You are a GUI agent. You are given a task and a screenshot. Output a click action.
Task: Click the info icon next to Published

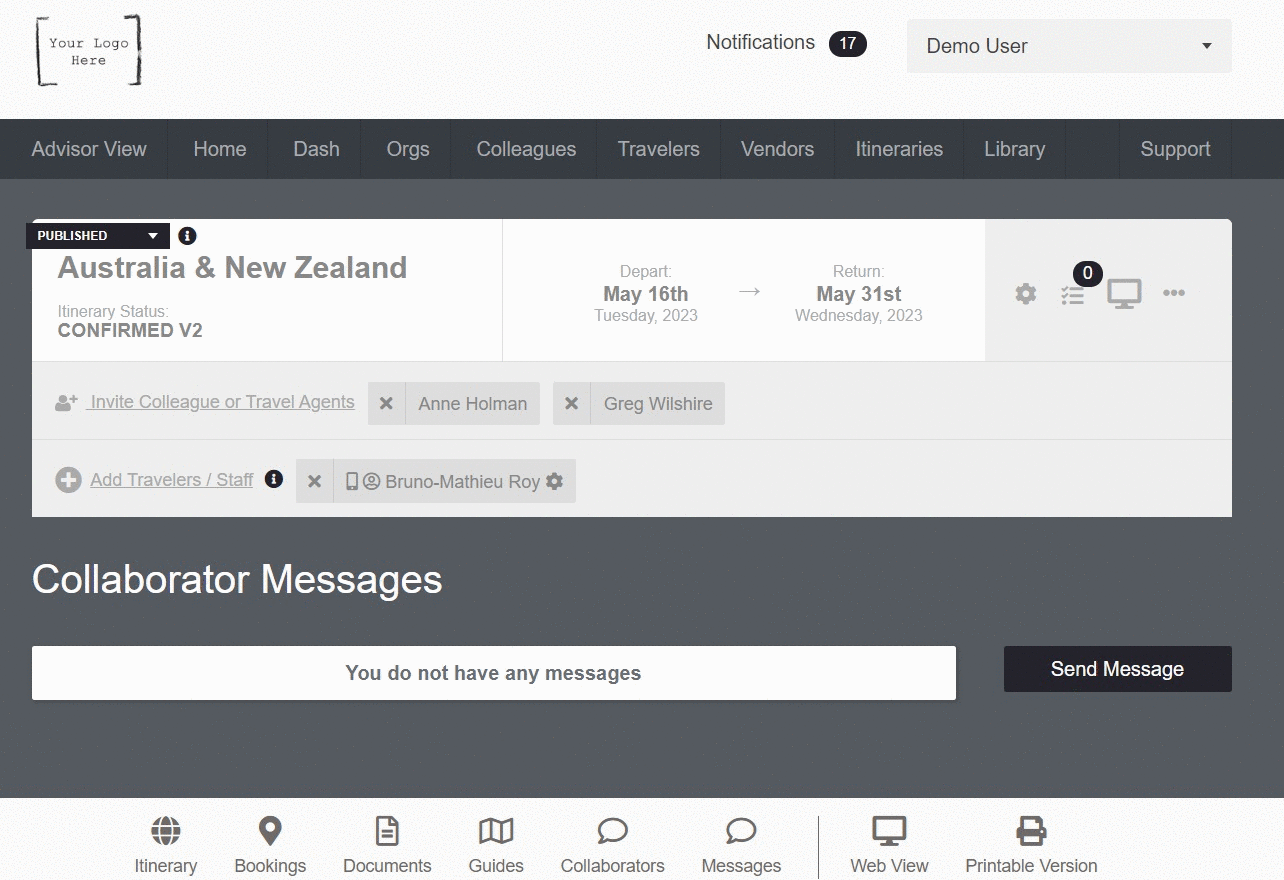point(187,236)
